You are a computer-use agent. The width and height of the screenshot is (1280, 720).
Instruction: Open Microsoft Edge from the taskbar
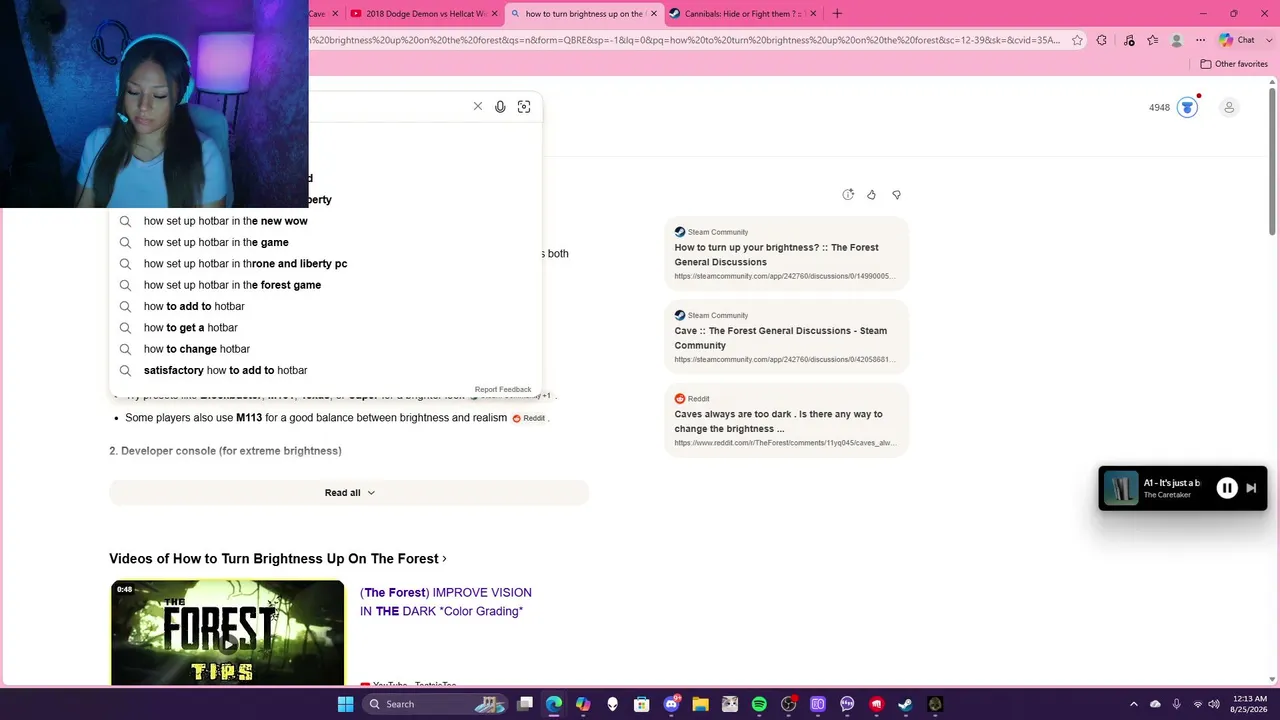[x=554, y=704]
